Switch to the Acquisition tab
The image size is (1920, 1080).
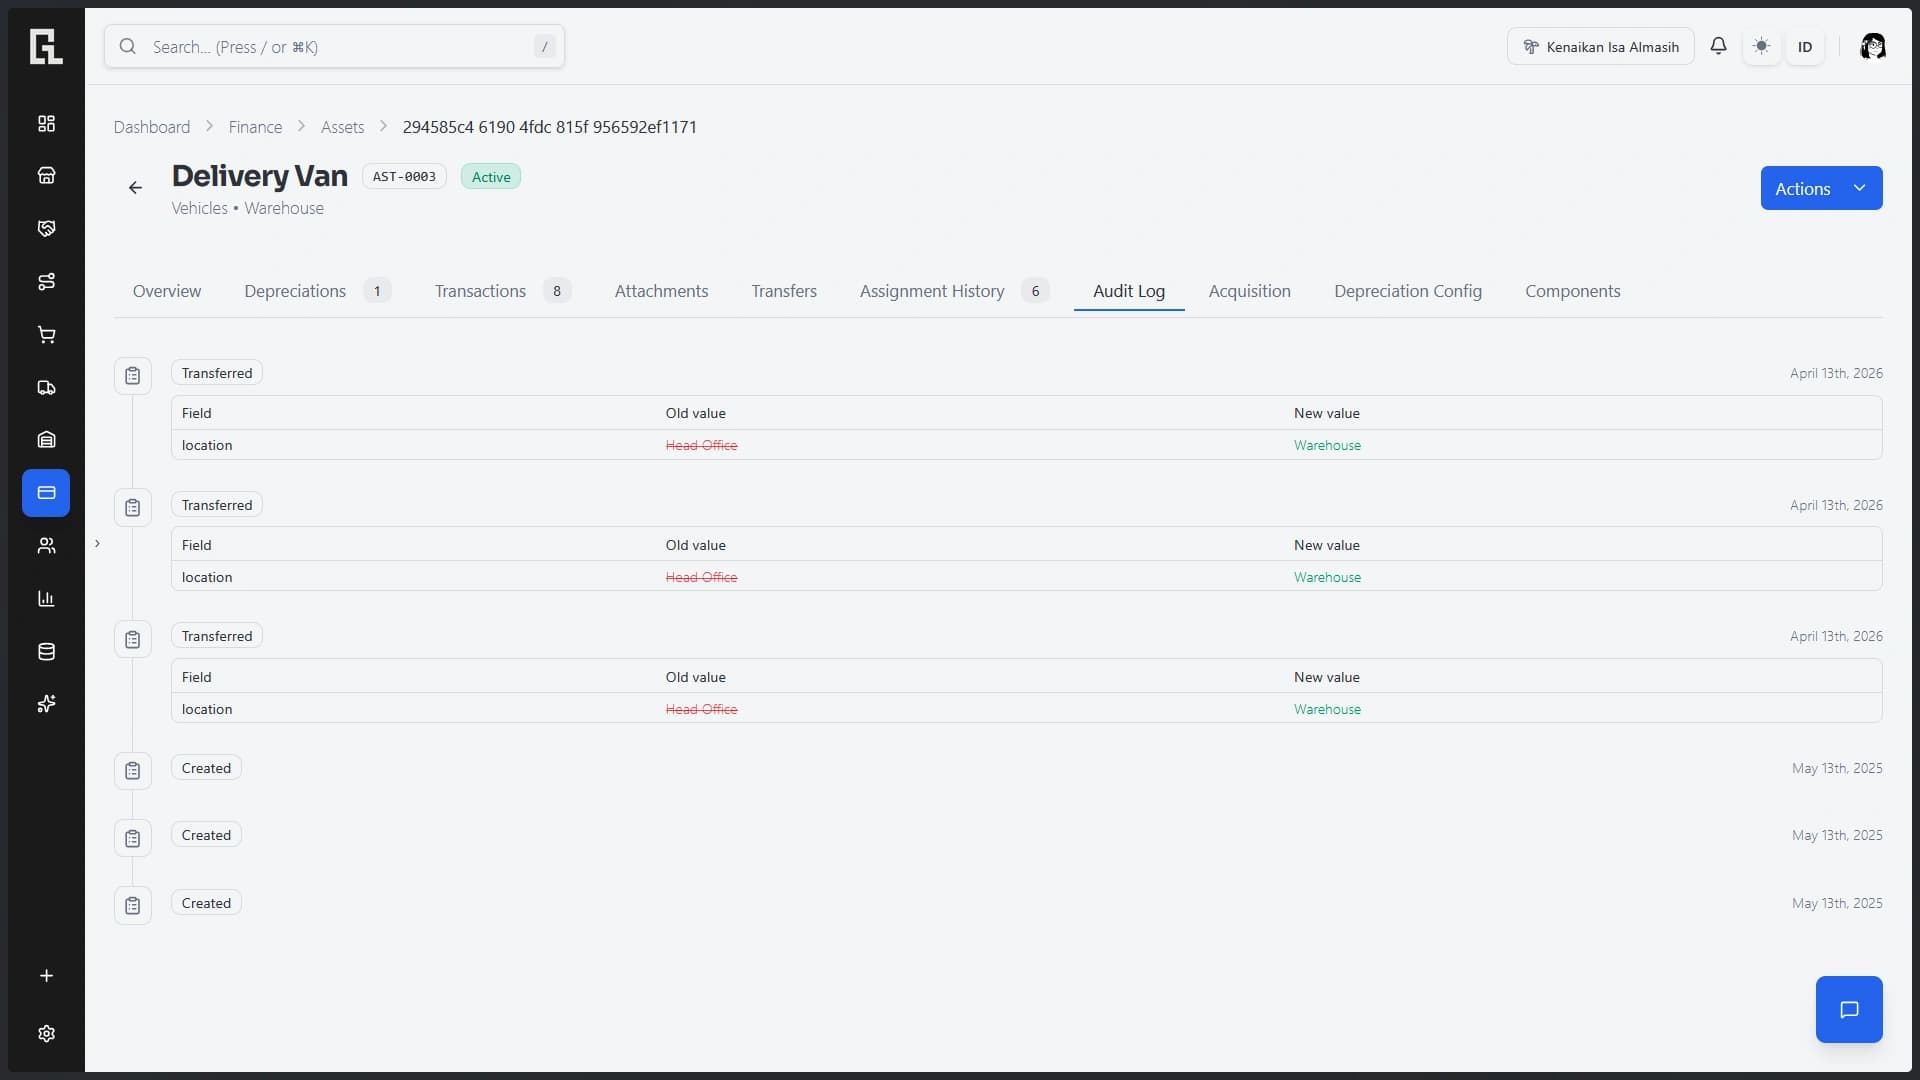[x=1249, y=291]
